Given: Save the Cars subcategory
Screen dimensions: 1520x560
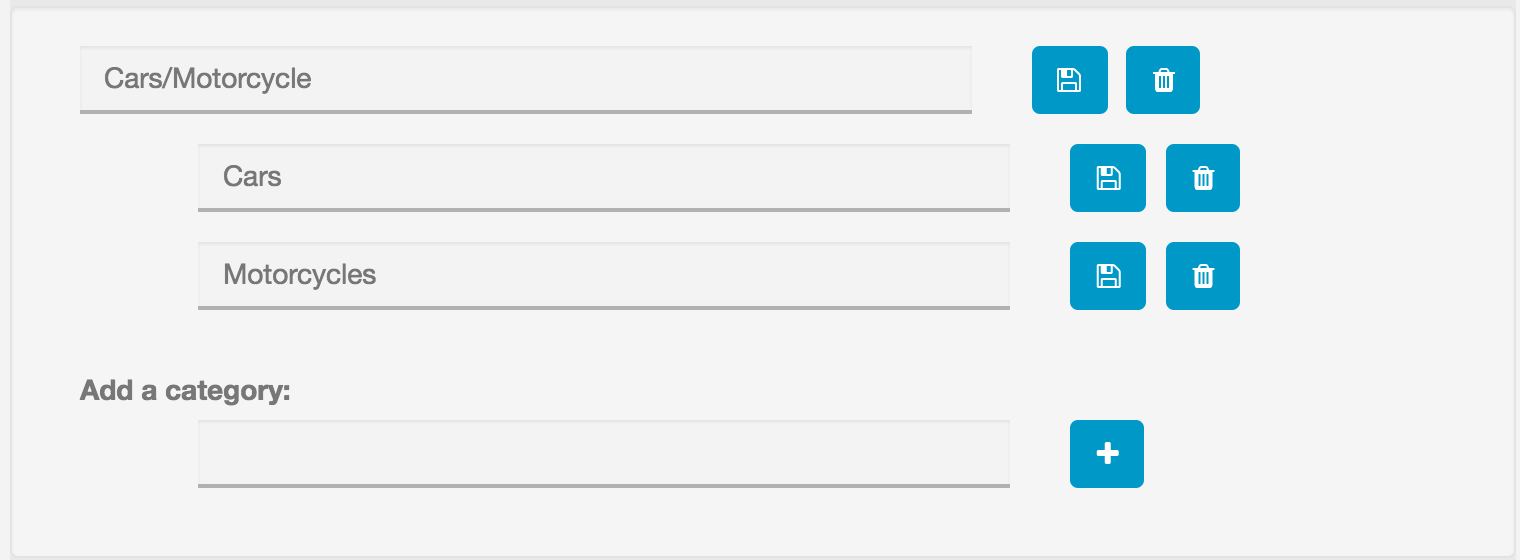Looking at the screenshot, I should (x=1107, y=178).
